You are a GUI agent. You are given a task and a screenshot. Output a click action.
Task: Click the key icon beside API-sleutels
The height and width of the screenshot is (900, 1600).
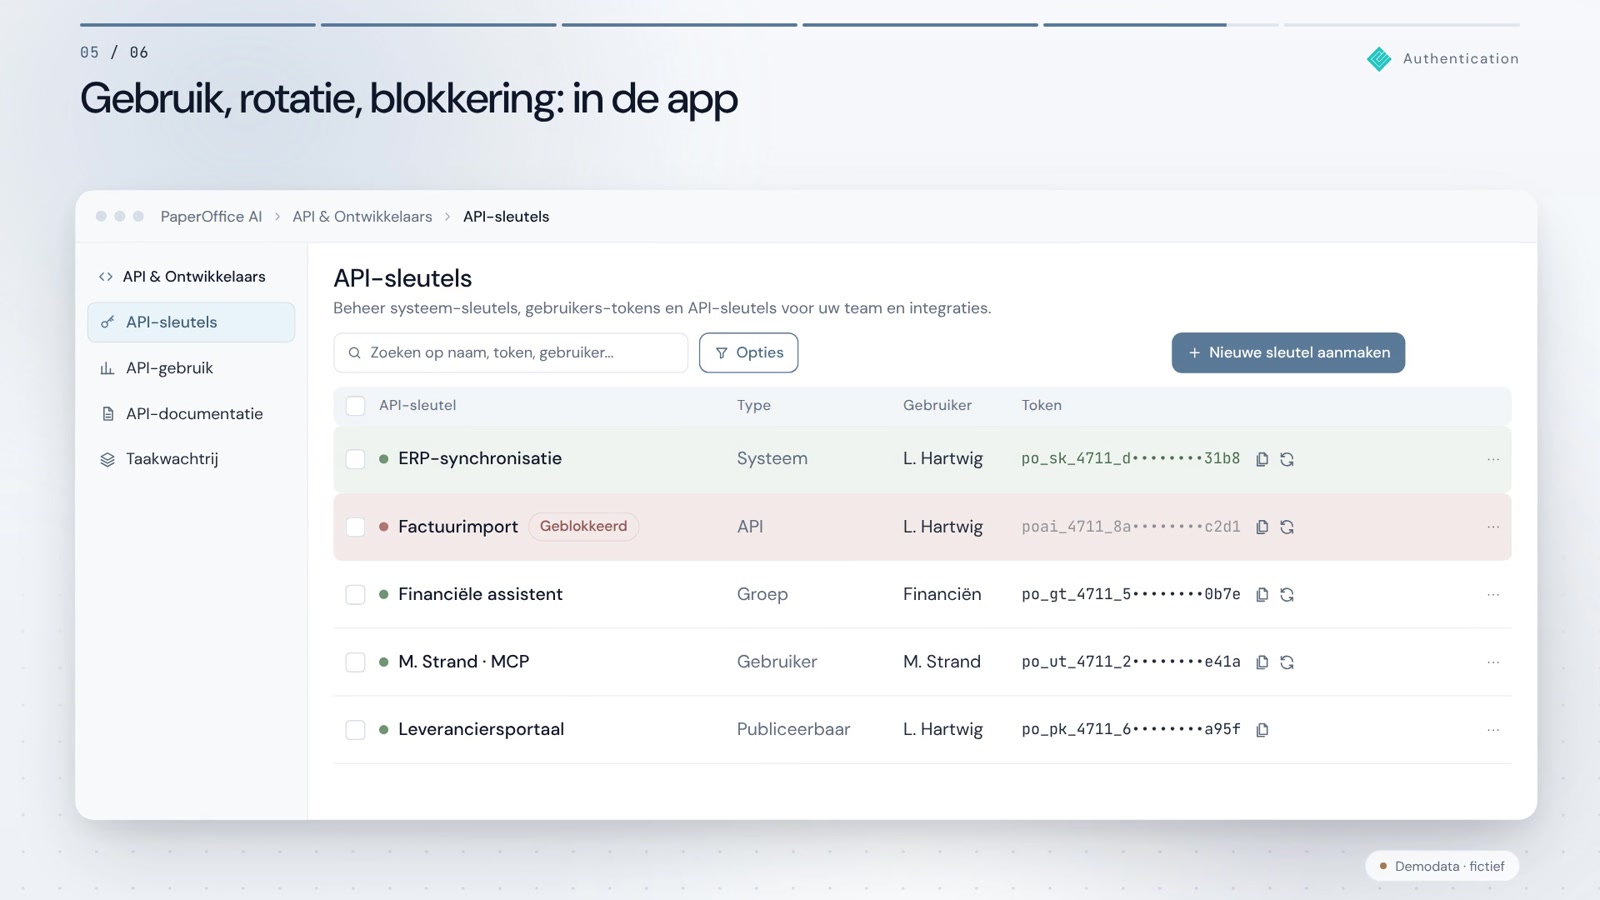click(107, 322)
